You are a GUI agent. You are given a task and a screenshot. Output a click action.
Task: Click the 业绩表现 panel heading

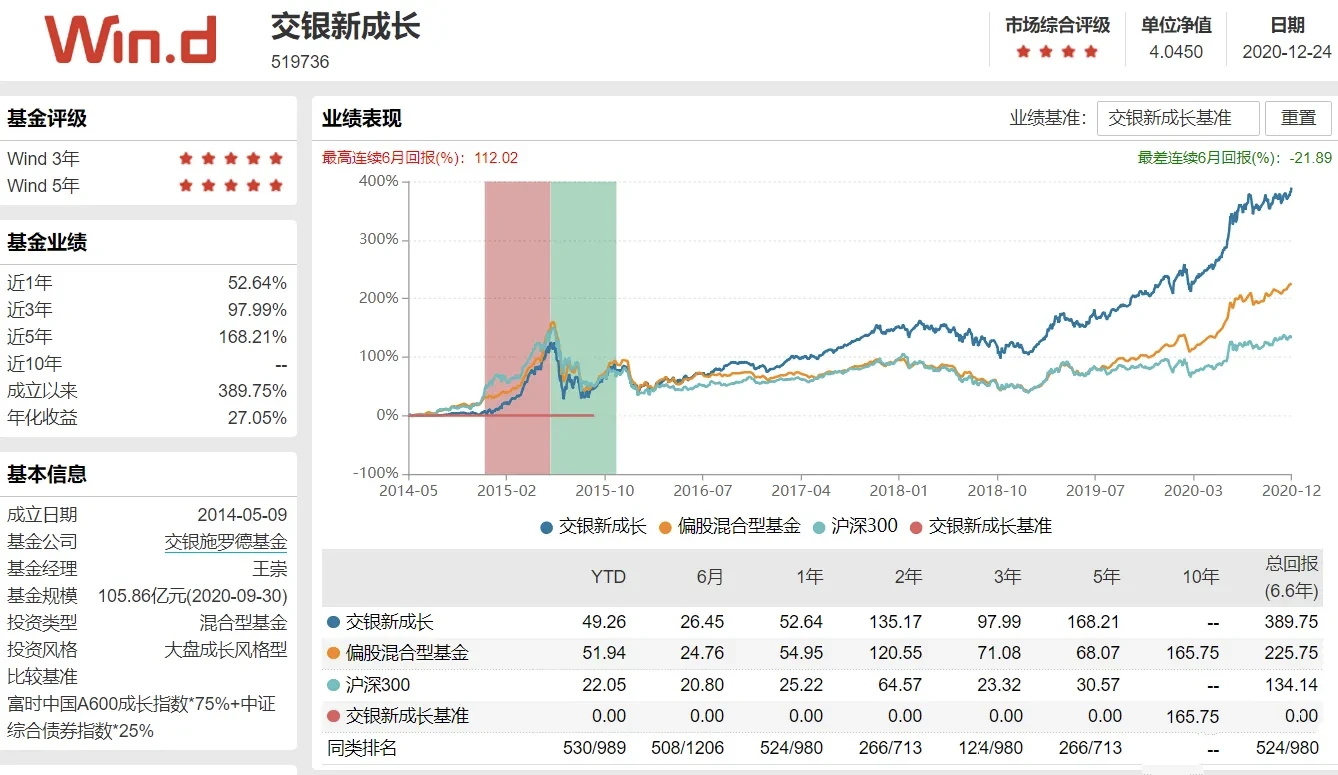(x=362, y=118)
